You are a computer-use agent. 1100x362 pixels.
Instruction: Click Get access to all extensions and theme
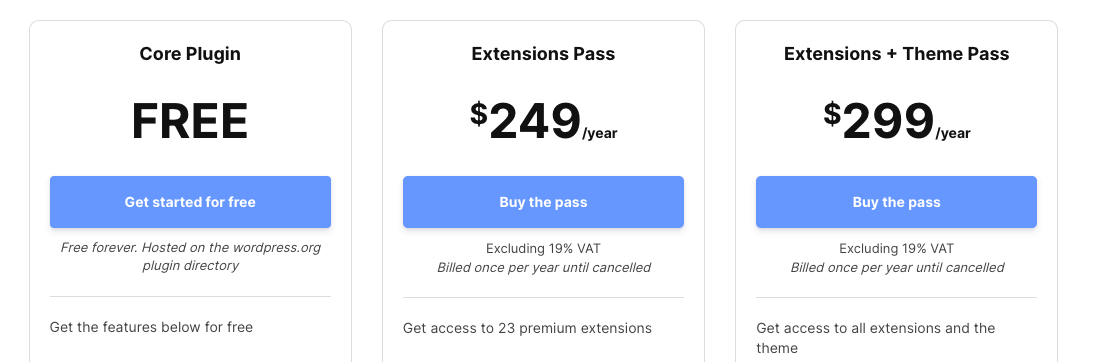point(876,338)
